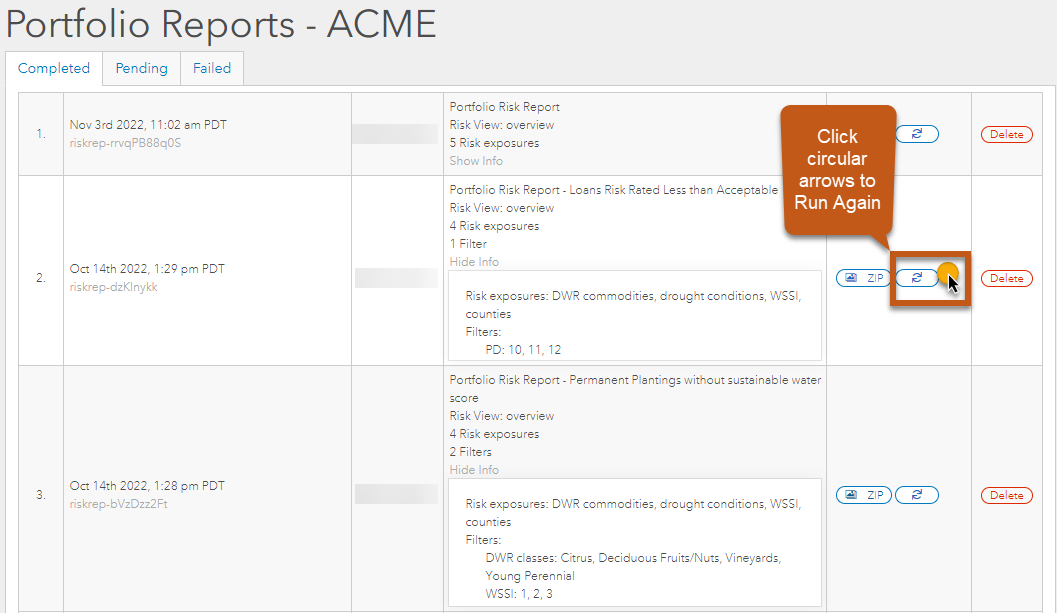Hide Info for Permanent Plantings report
Viewport: 1057px width, 613px height.
click(x=474, y=470)
